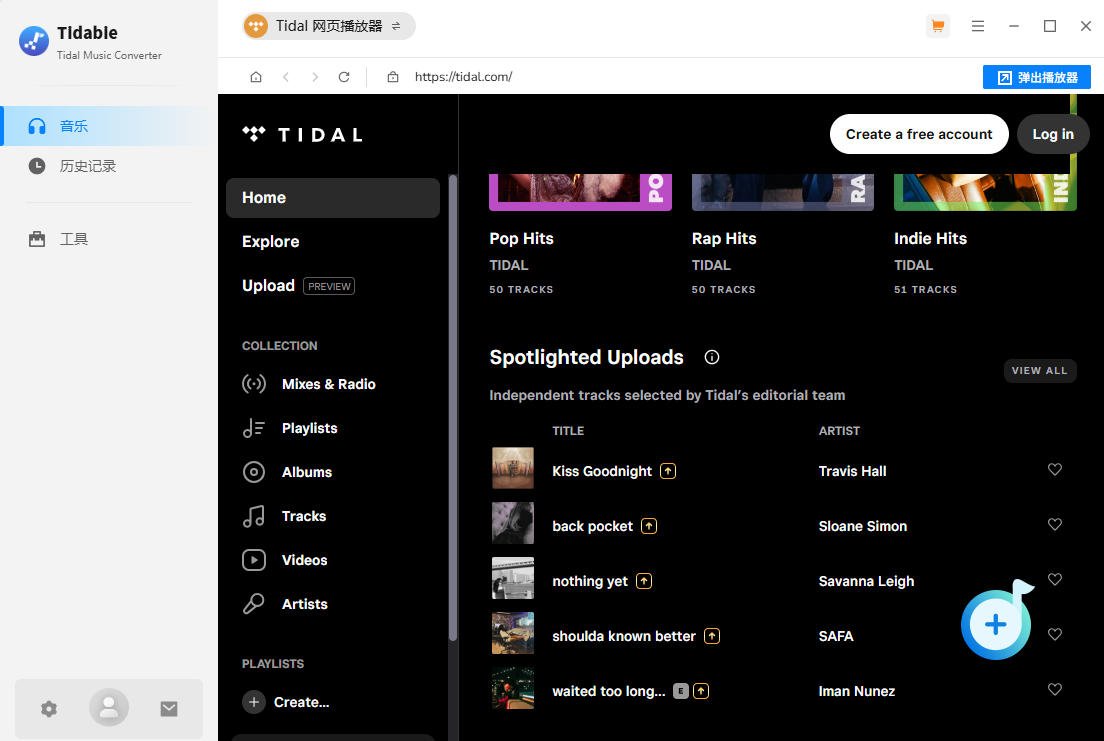Screen dimensions: 1104x741
Task: Open Pop Hits playlist cover
Action: coord(580,192)
